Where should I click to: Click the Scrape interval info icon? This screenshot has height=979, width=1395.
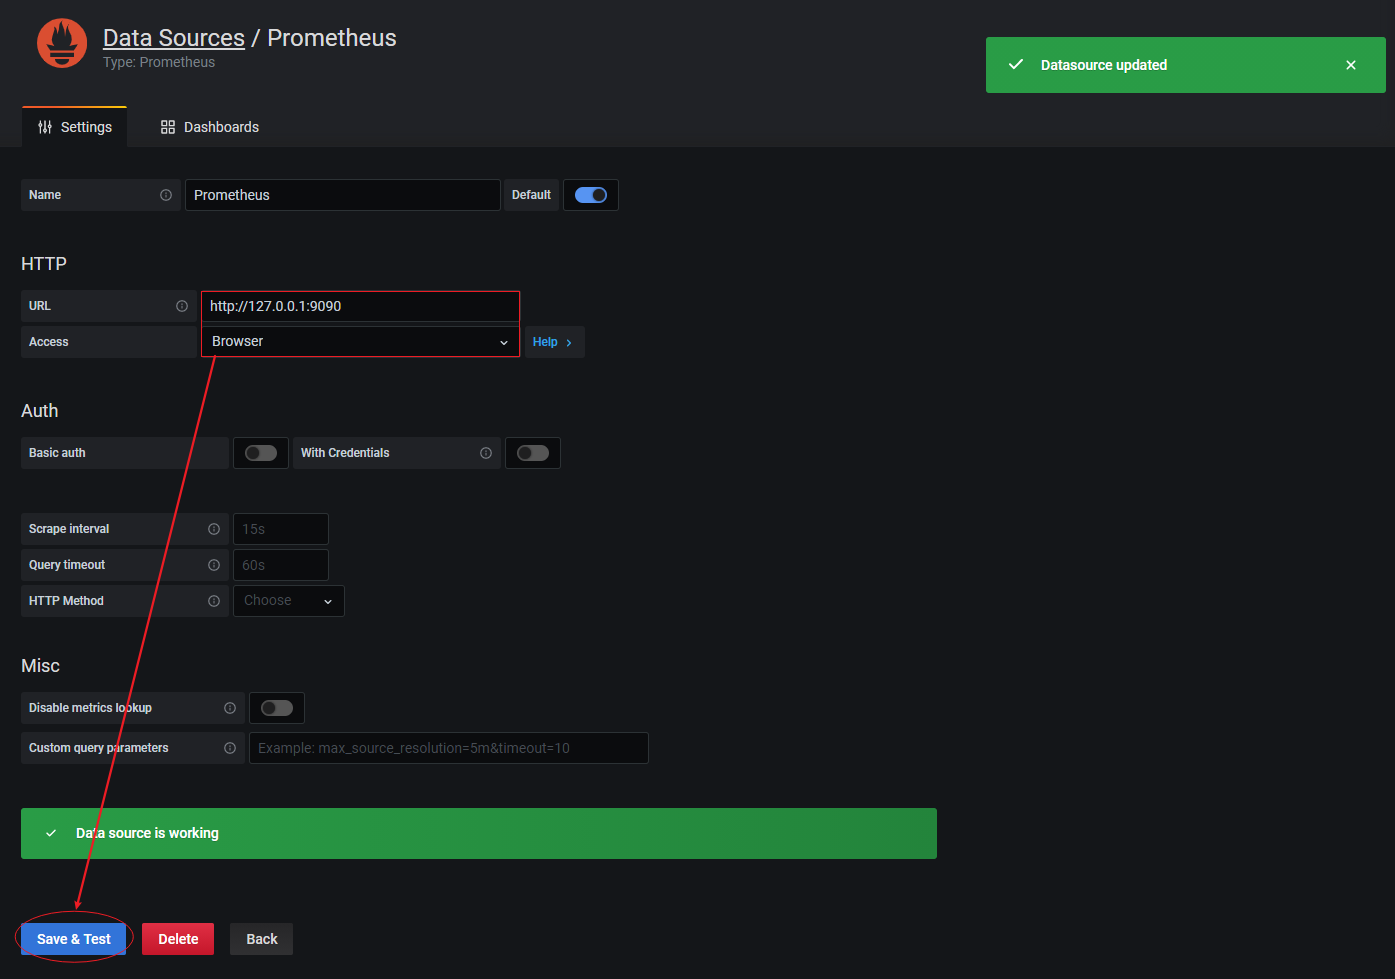point(214,529)
